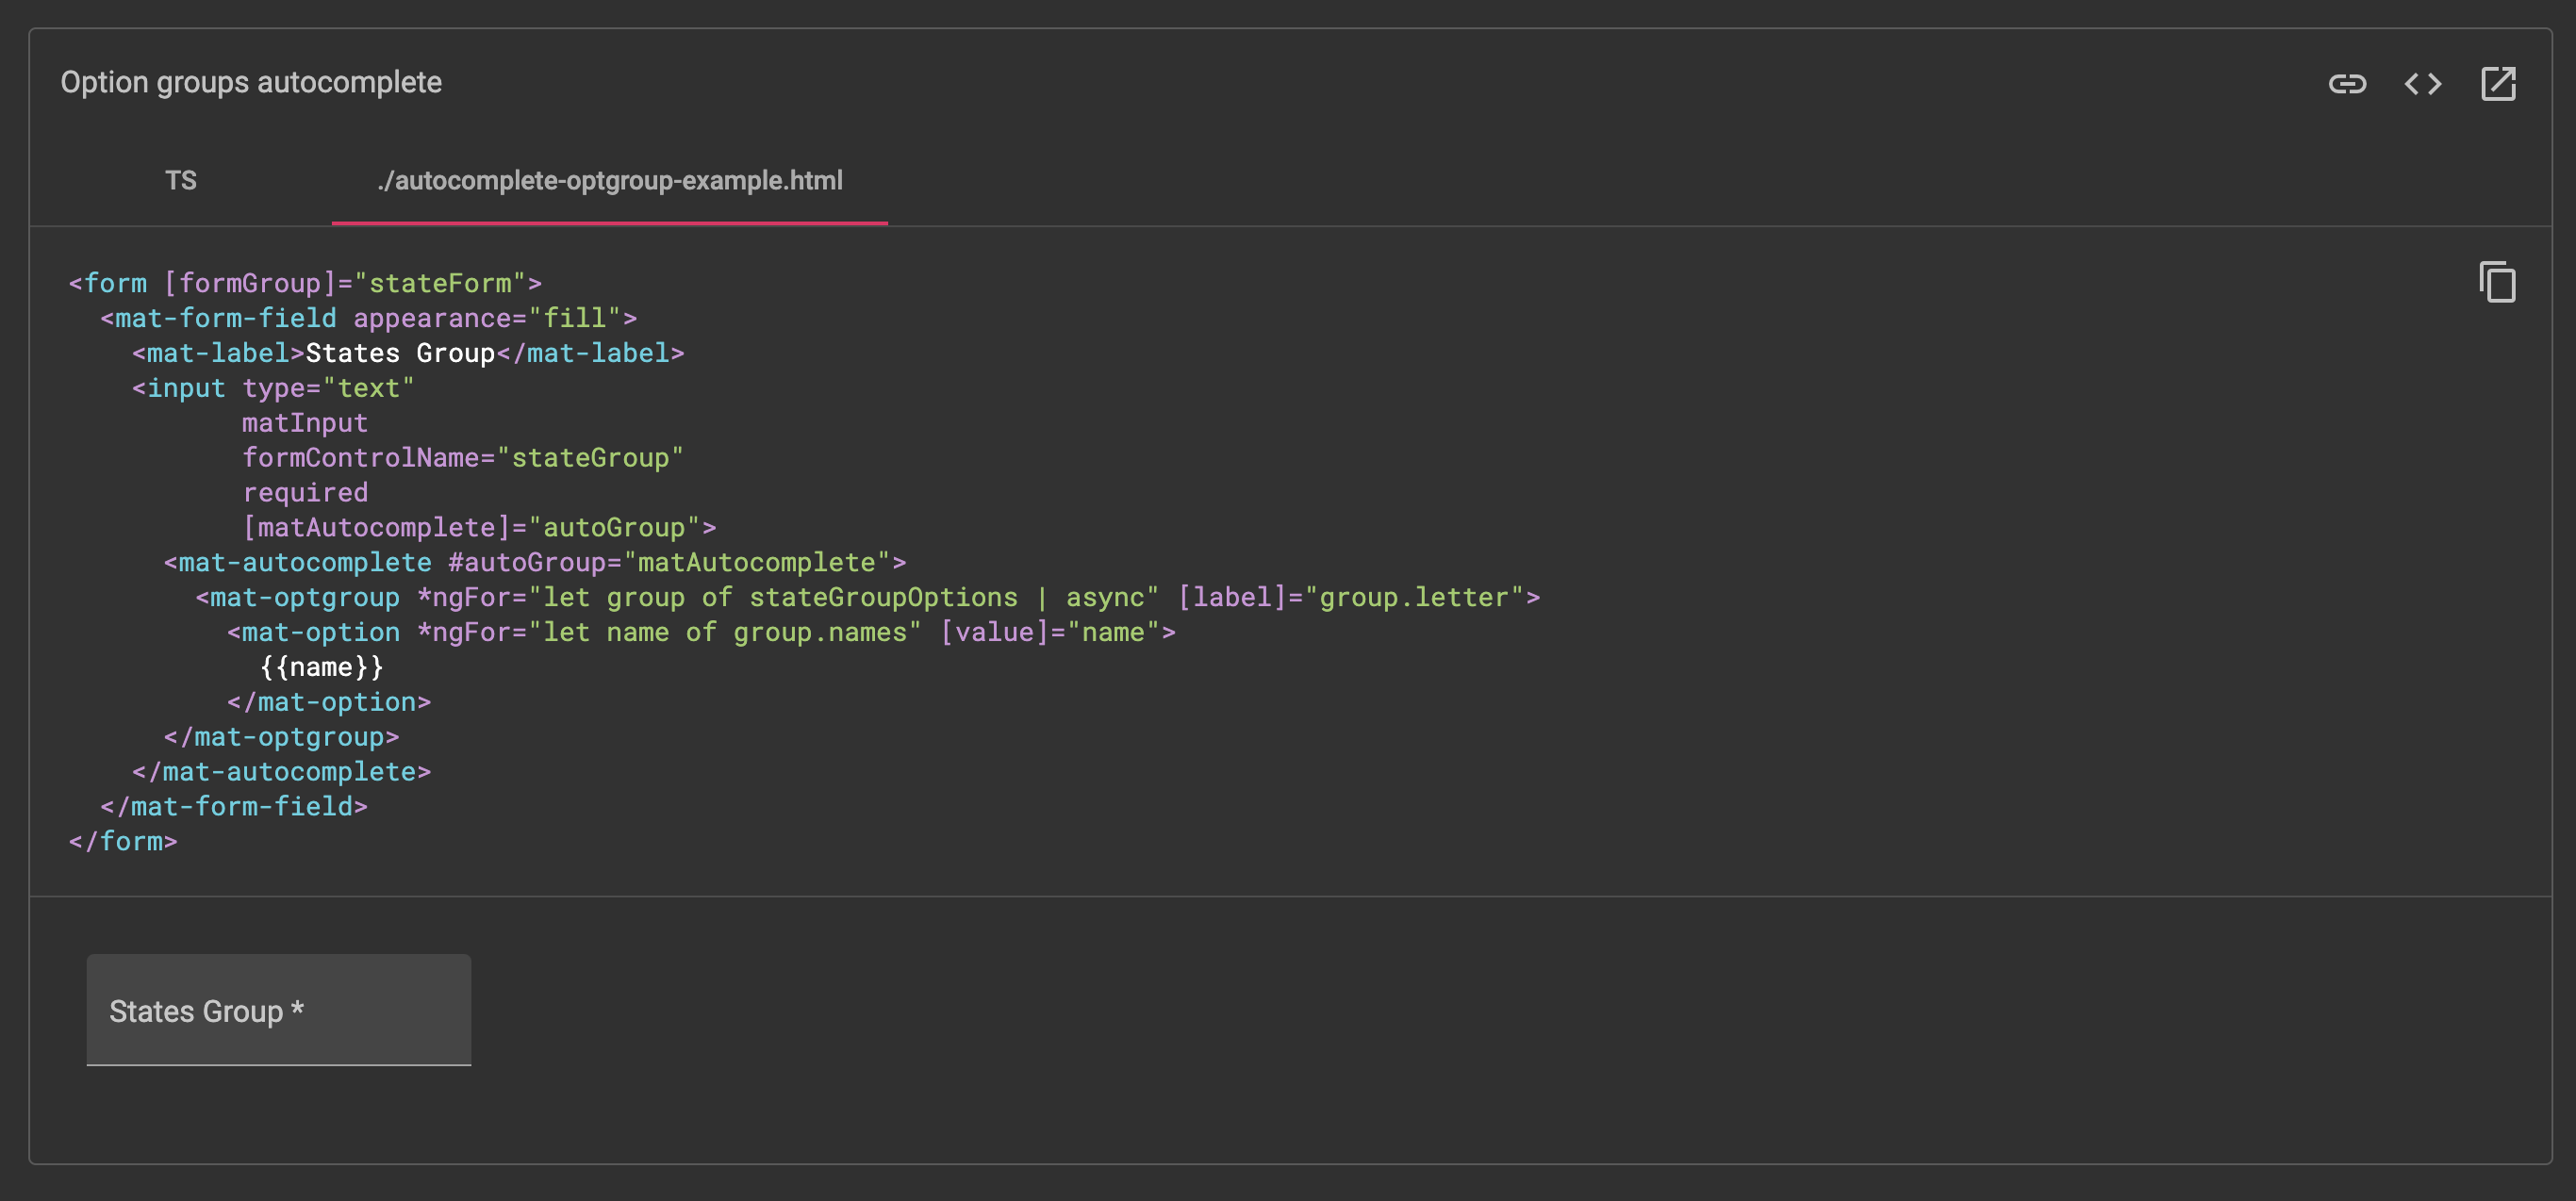
Task: Share the example using the chain-link icon
Action: pyautogui.click(x=2347, y=84)
